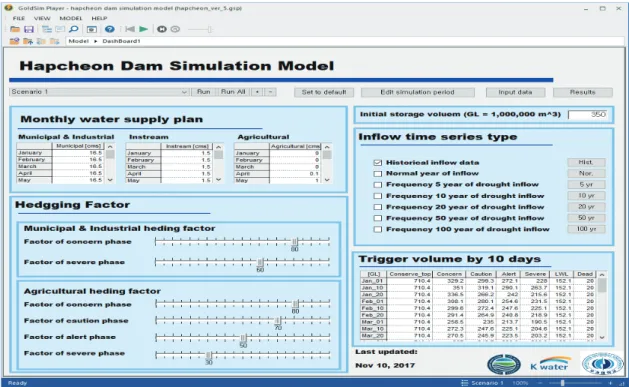
Task: Click Municipal severe phase slider at 60
Action: coord(260,262)
